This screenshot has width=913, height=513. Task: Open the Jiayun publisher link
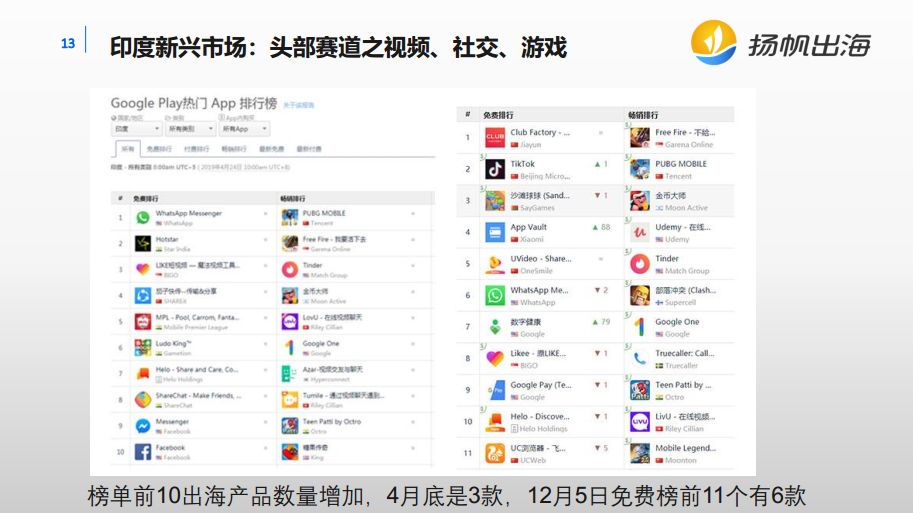[x=530, y=145]
